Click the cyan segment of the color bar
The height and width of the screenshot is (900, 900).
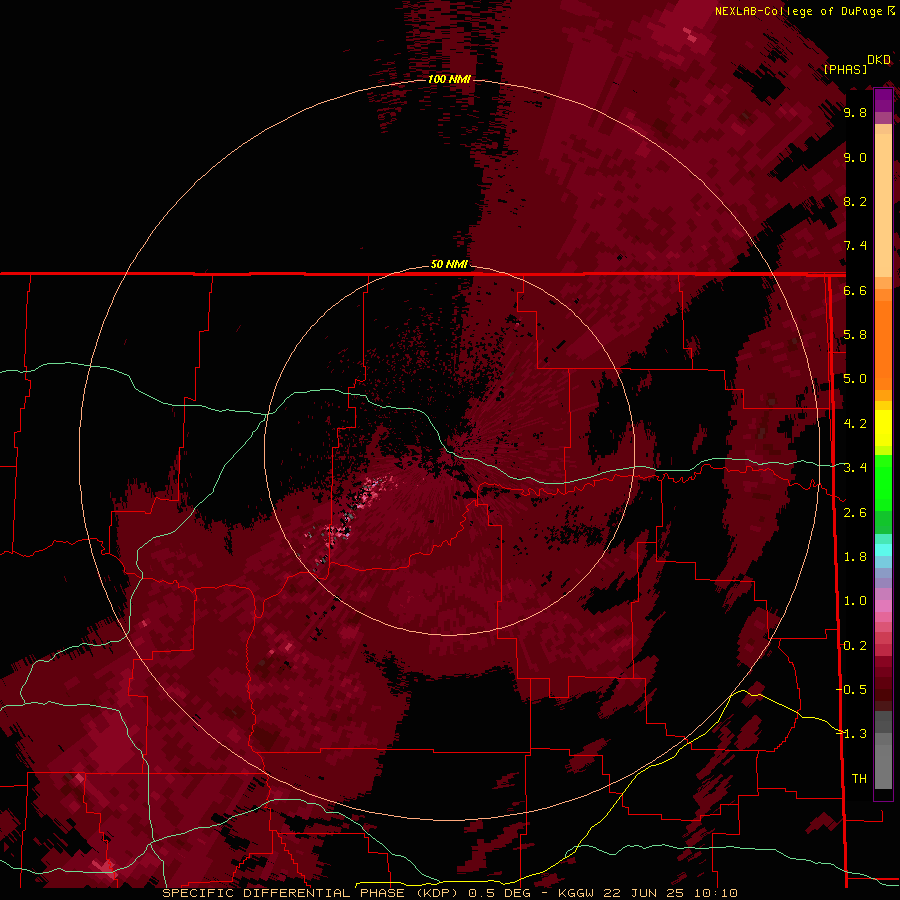click(883, 550)
